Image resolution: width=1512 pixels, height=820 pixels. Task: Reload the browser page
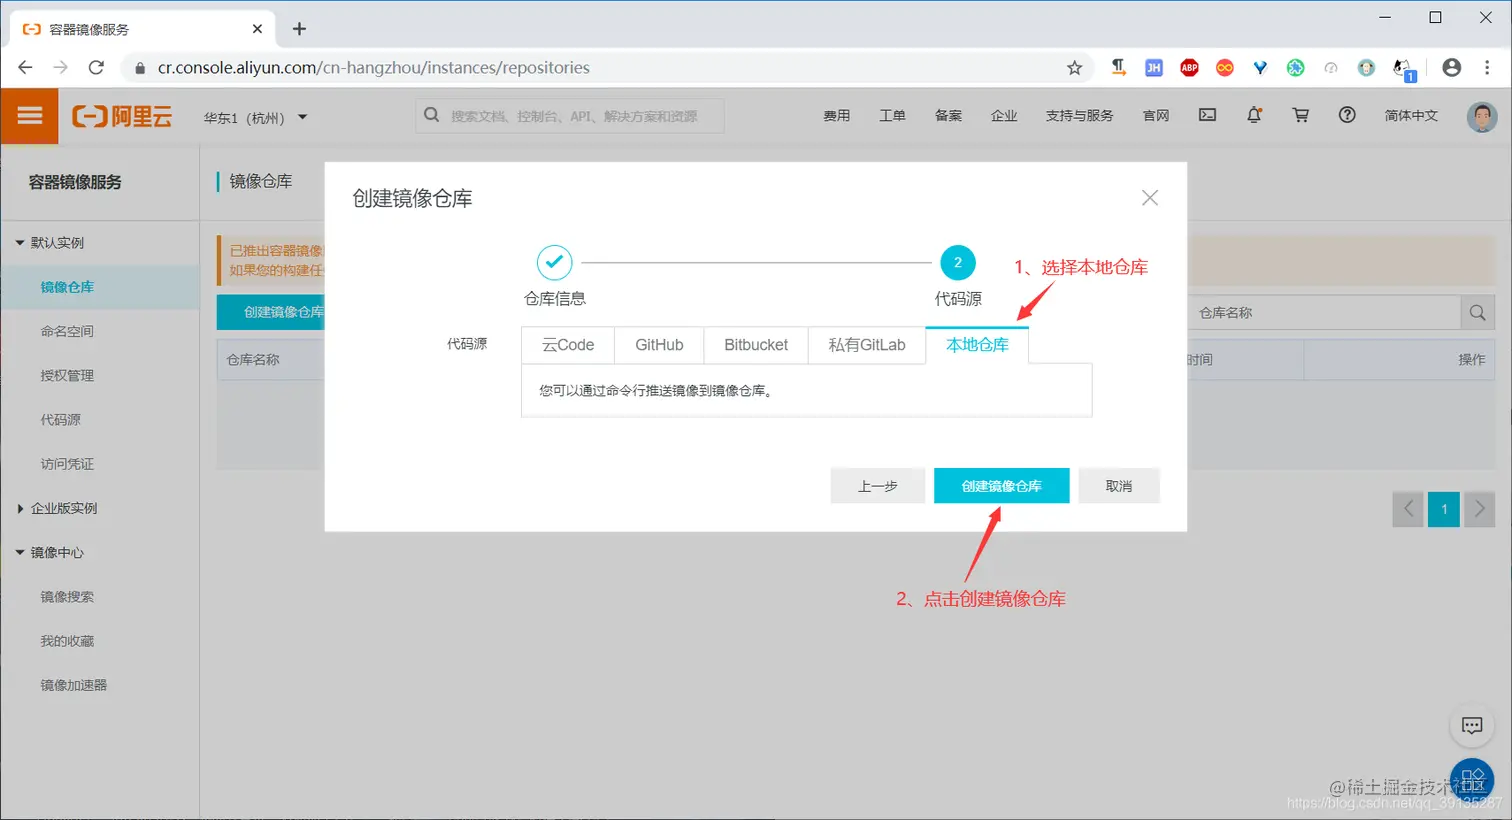pyautogui.click(x=96, y=68)
